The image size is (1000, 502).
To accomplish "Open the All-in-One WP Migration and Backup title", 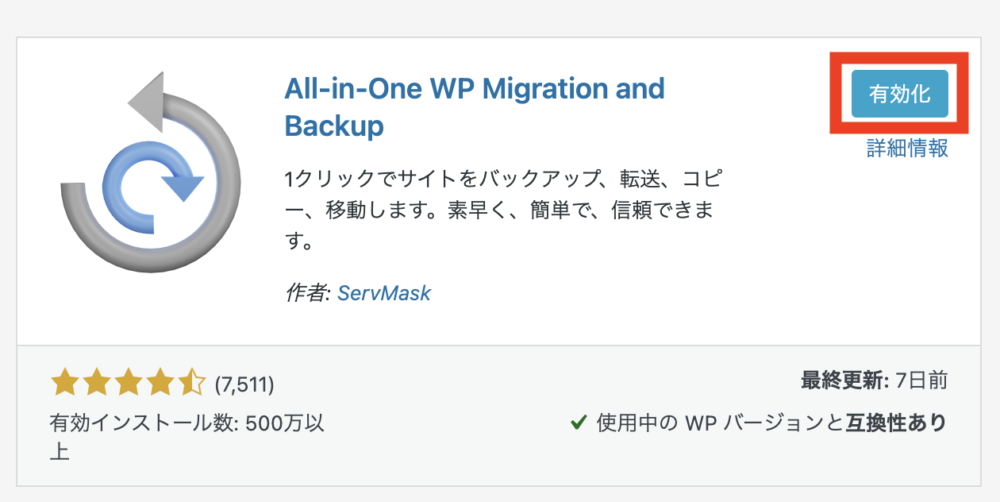I will [x=474, y=107].
